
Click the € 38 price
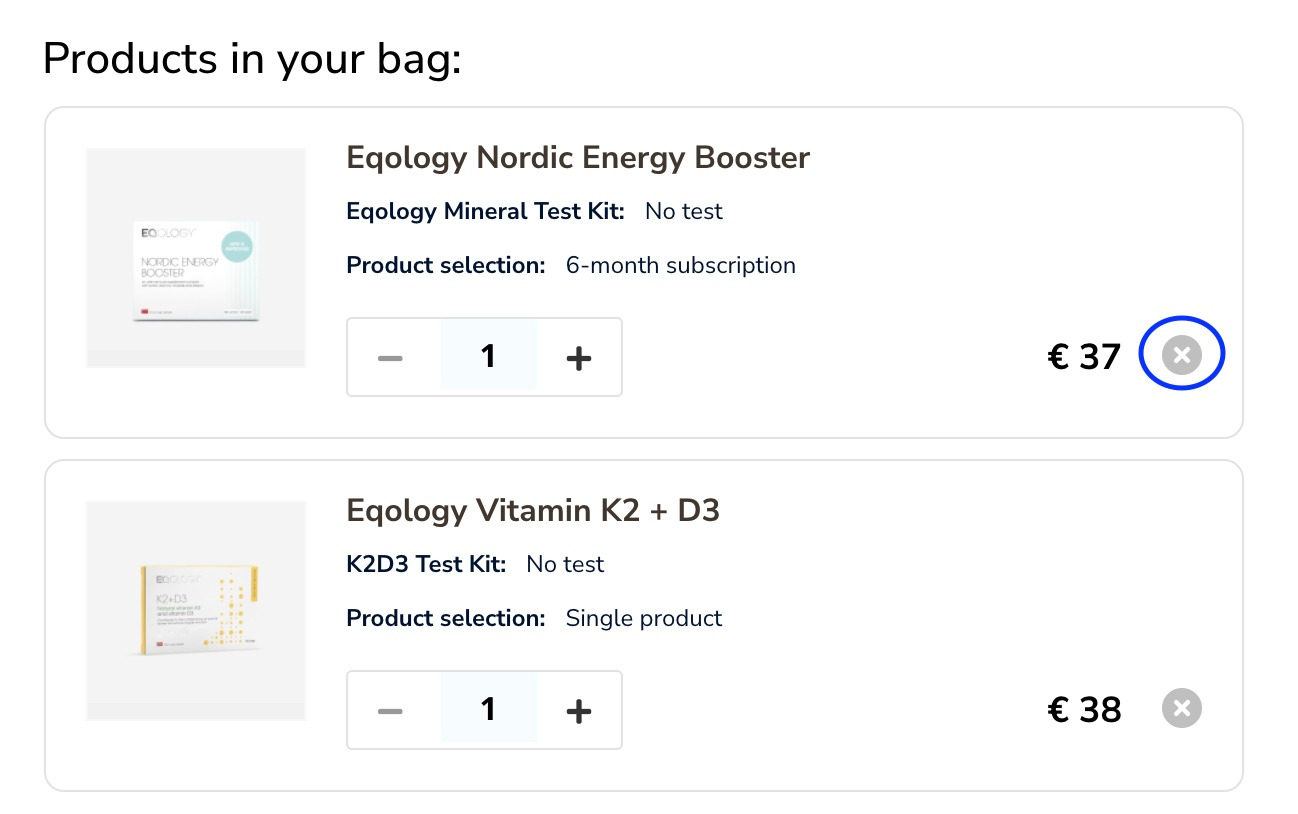(x=1084, y=710)
